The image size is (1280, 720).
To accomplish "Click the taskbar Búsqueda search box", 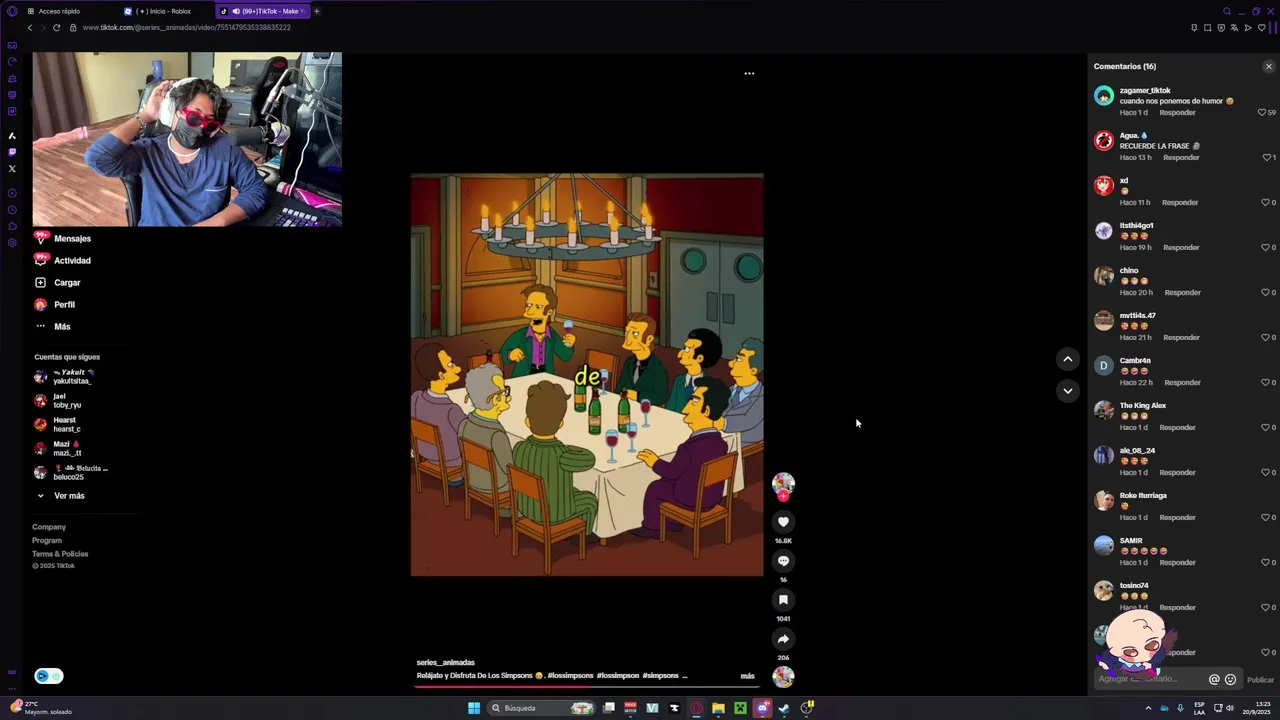I will tap(541, 708).
